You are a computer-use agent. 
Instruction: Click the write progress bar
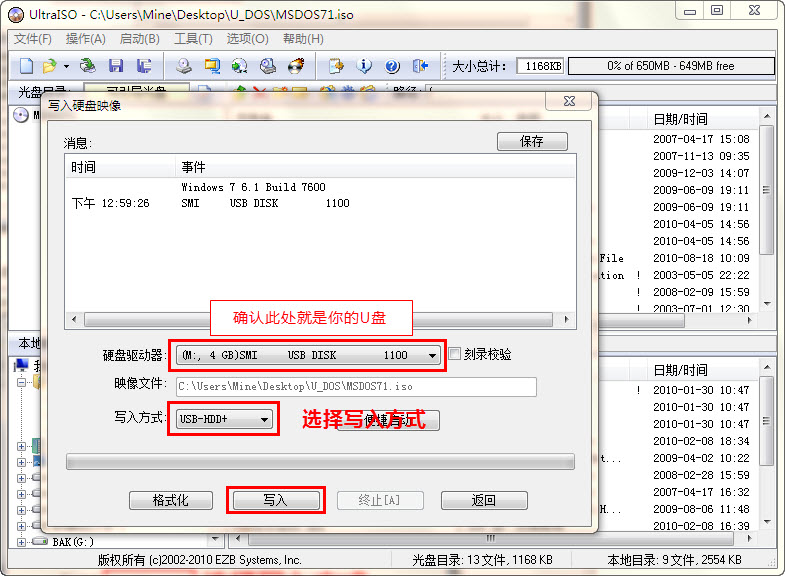click(320, 461)
